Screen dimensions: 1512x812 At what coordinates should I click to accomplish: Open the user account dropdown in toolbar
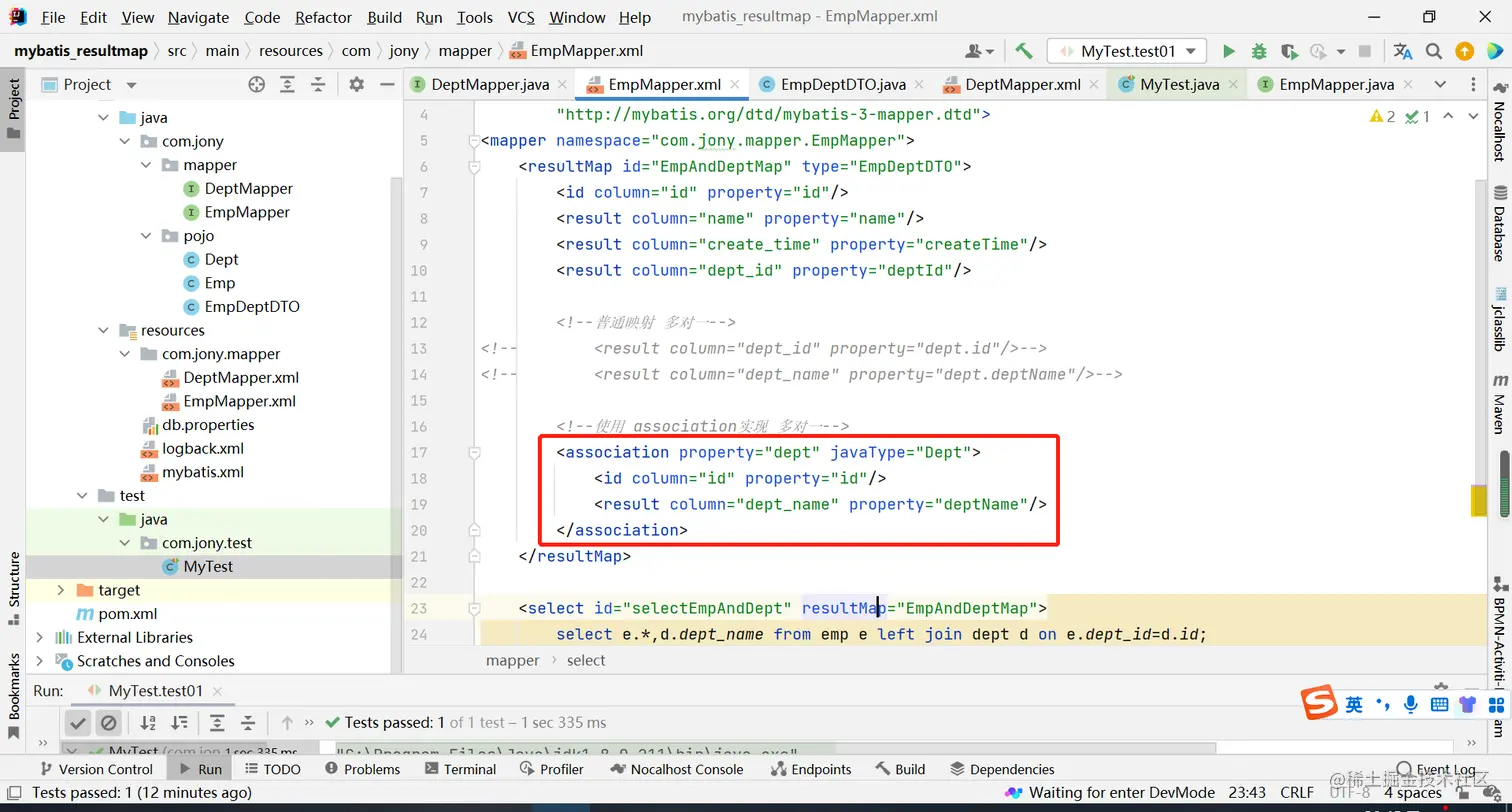pos(979,51)
